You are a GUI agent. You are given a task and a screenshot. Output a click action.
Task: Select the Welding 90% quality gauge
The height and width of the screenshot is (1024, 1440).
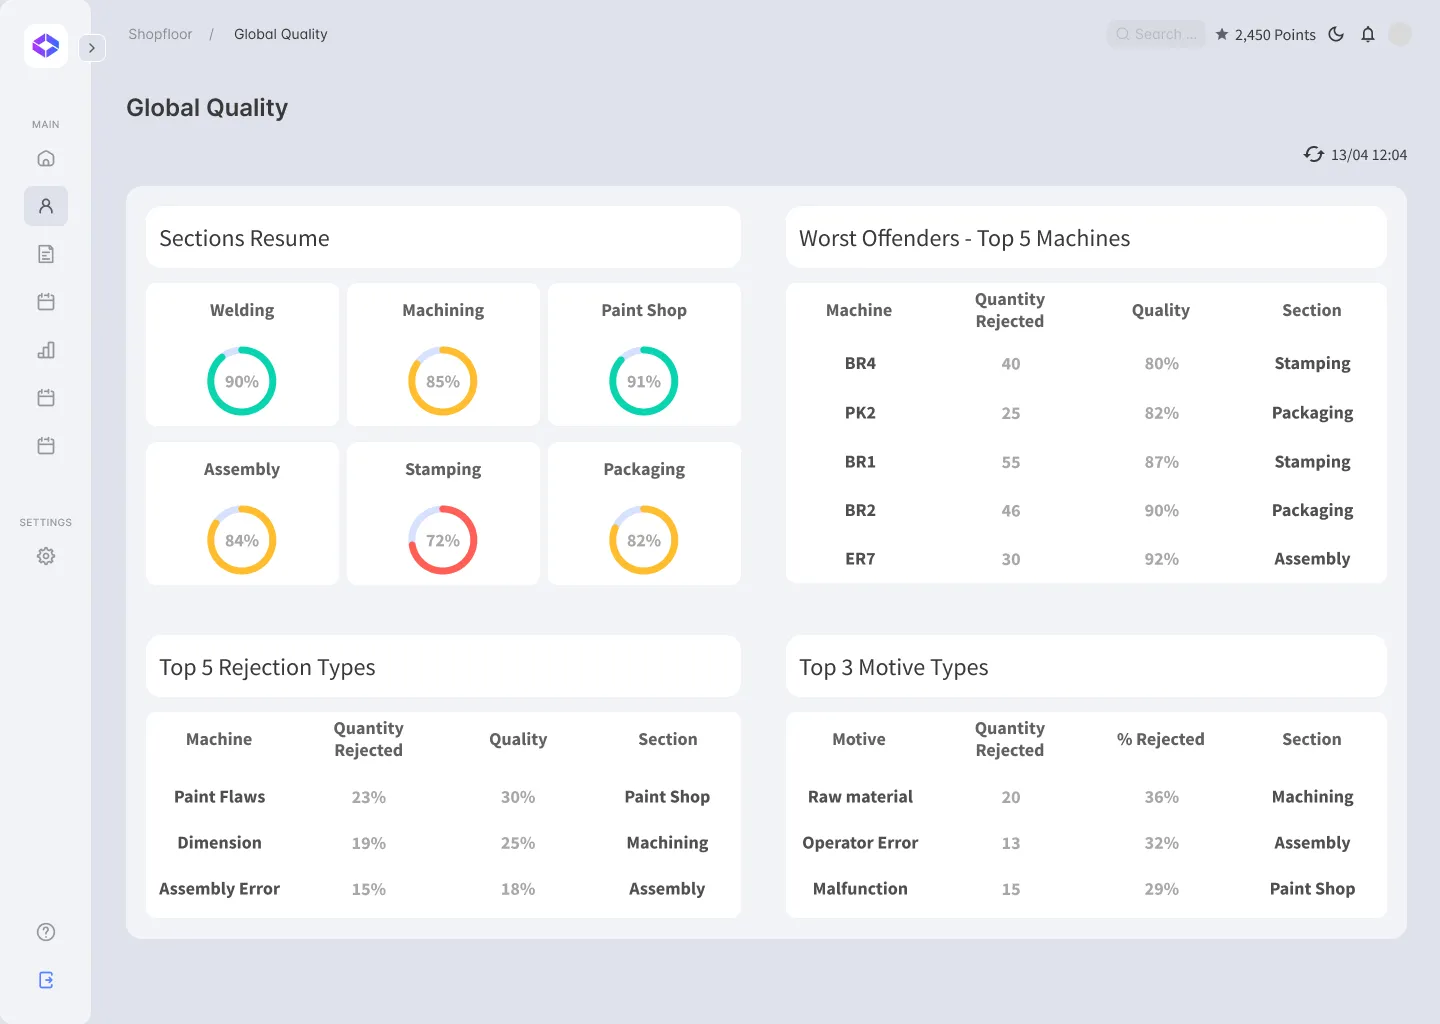point(242,381)
